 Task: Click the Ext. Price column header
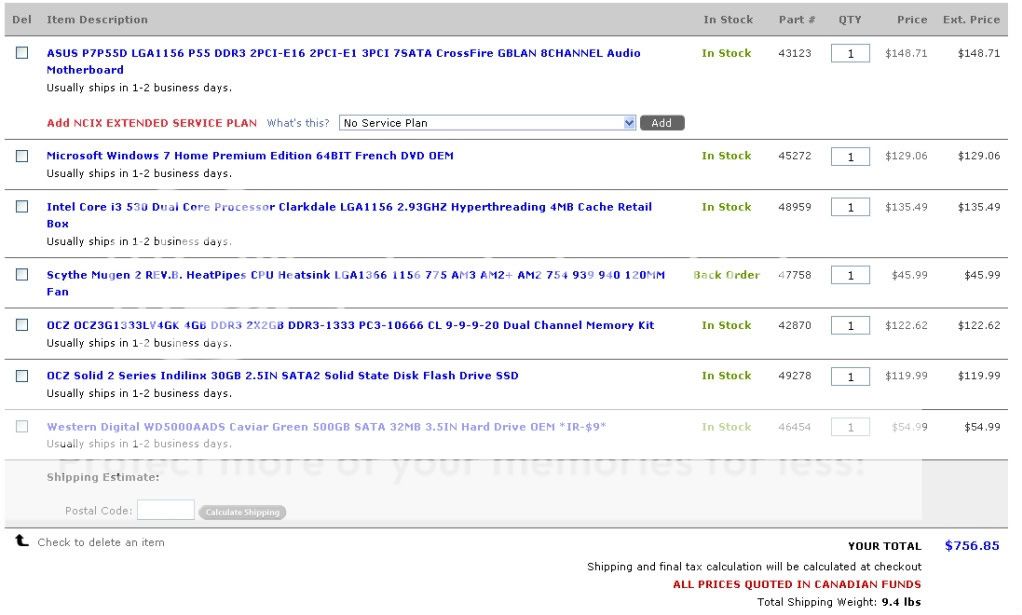[971, 20]
